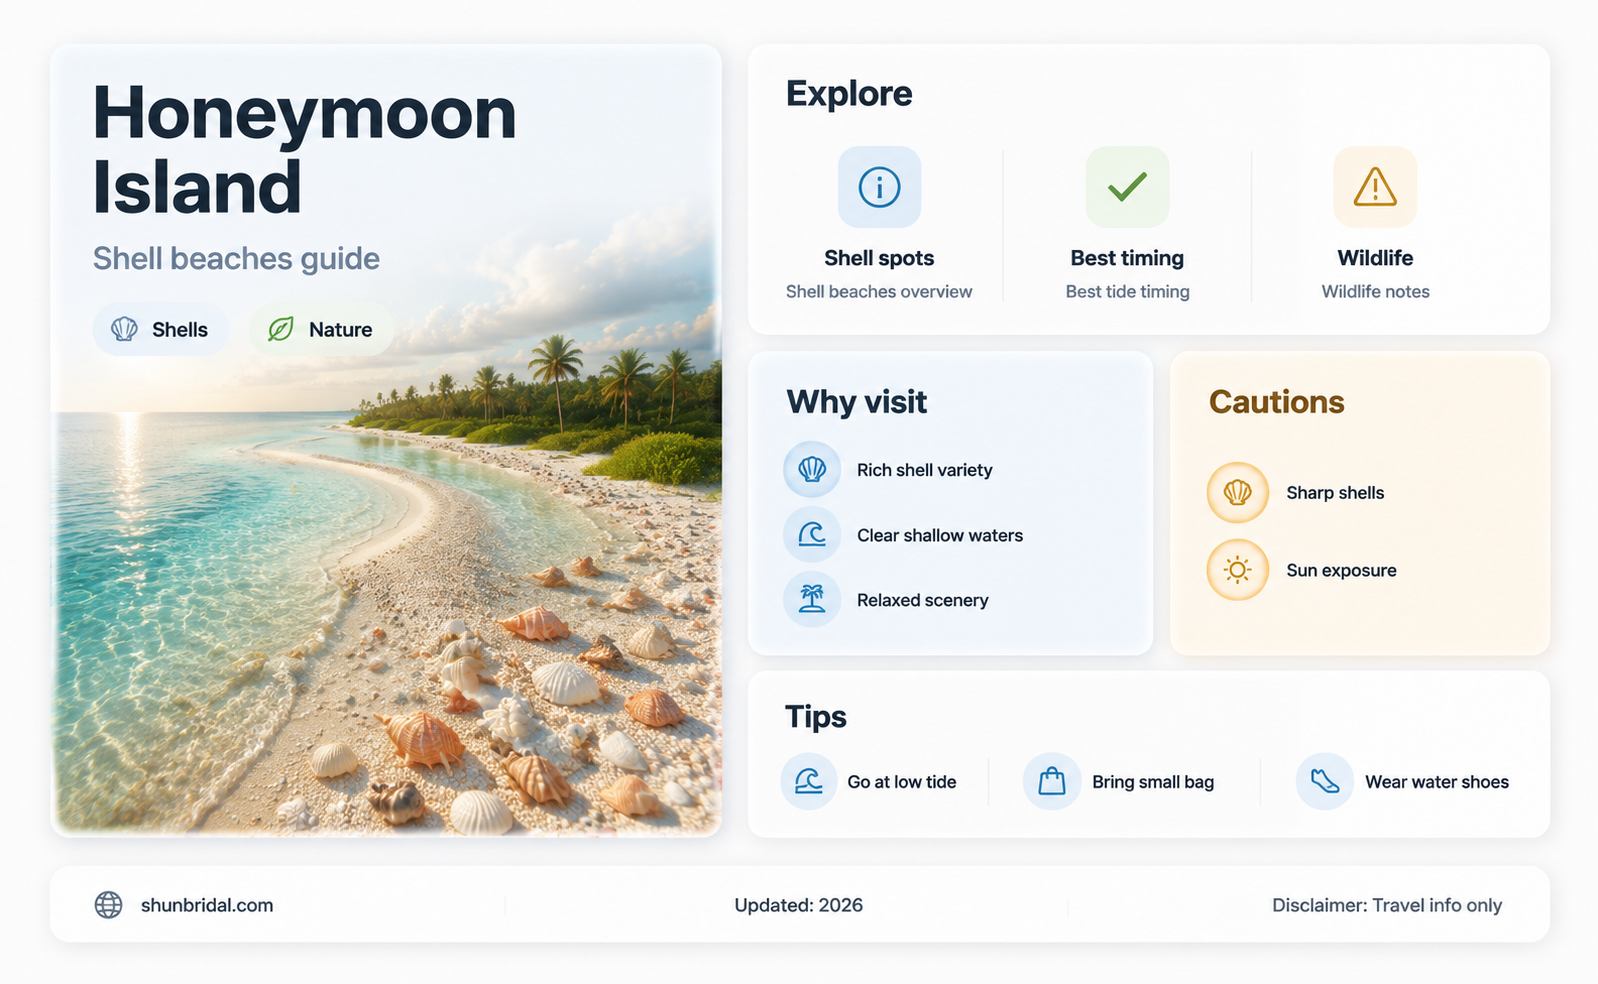This screenshot has width=1598, height=984.
Task: Click the Go at low tide text
Action: (902, 782)
